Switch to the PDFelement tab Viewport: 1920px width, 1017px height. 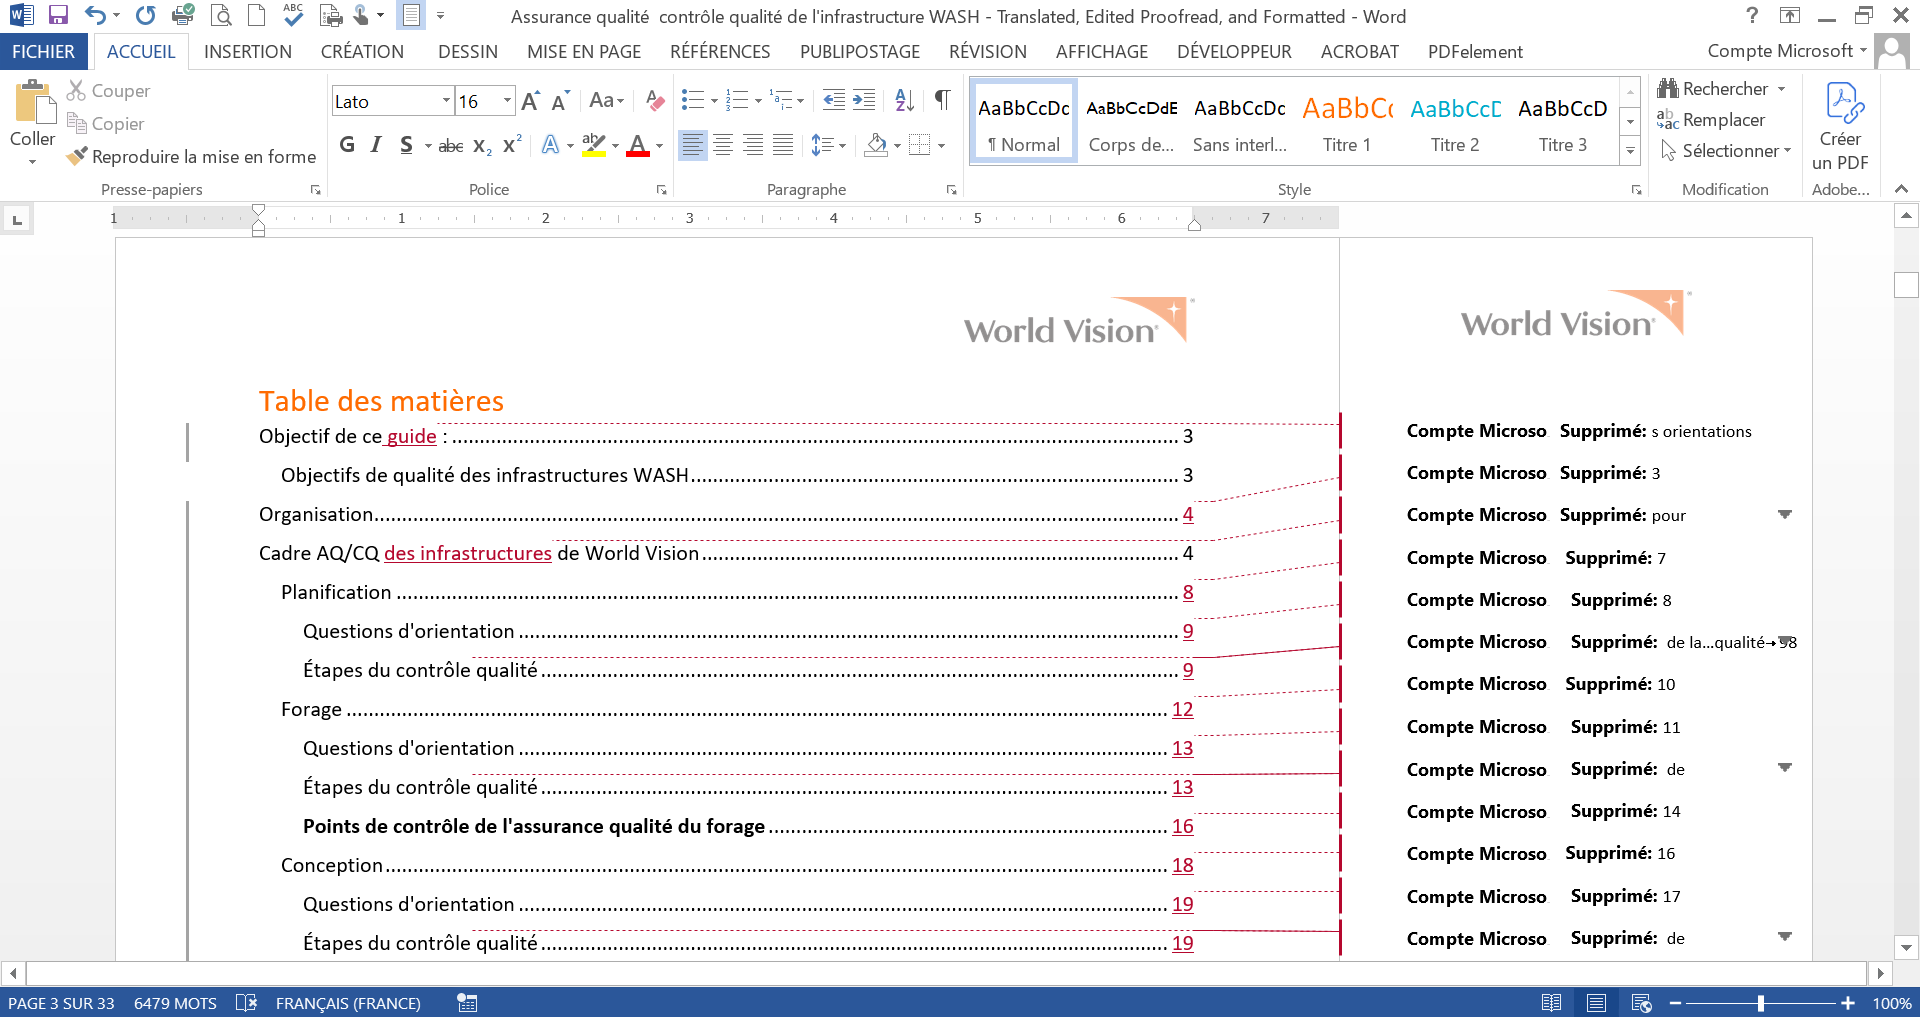[1475, 51]
